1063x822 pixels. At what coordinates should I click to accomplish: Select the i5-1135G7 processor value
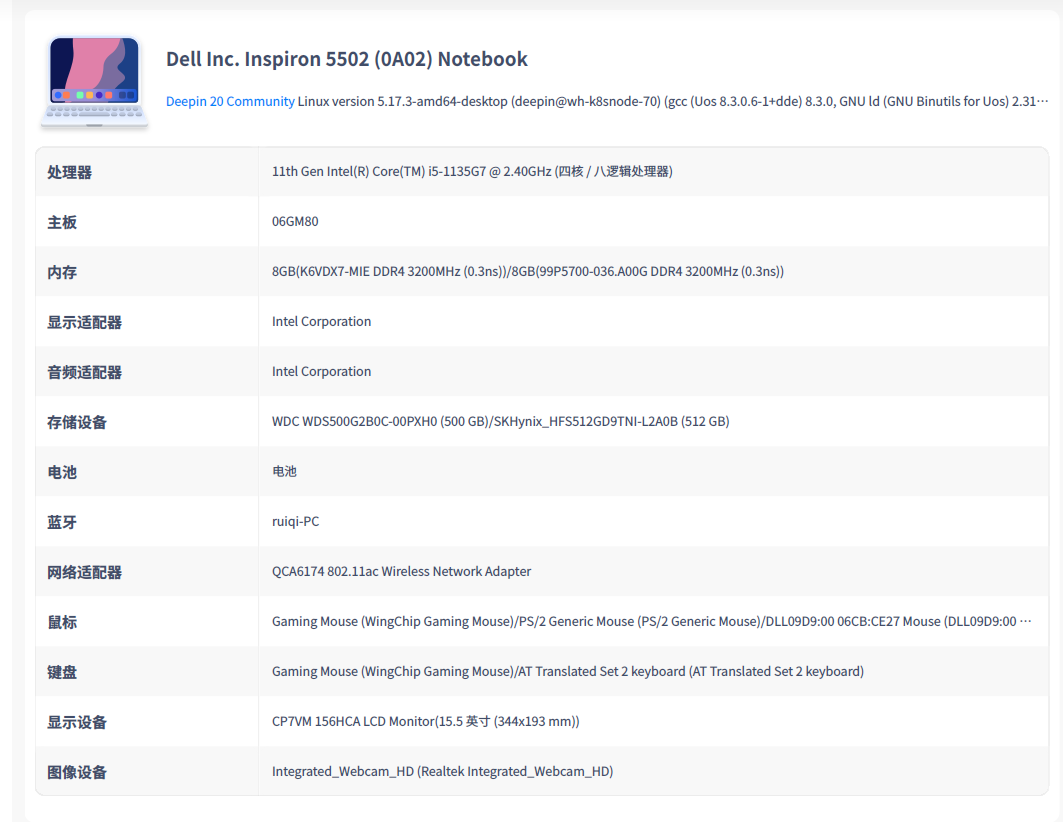coord(472,171)
